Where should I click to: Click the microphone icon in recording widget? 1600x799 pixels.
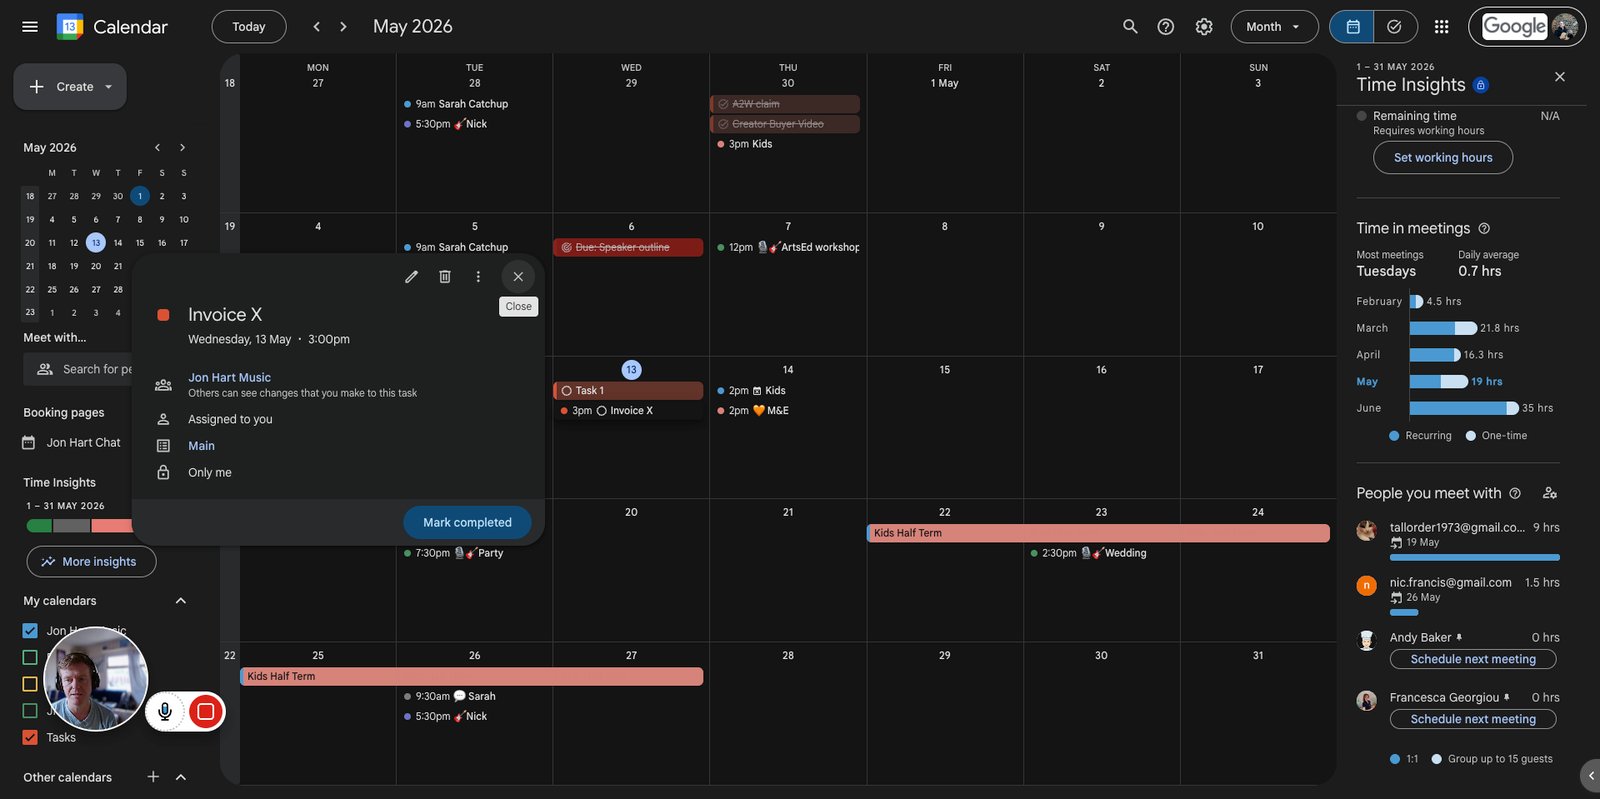(x=165, y=711)
